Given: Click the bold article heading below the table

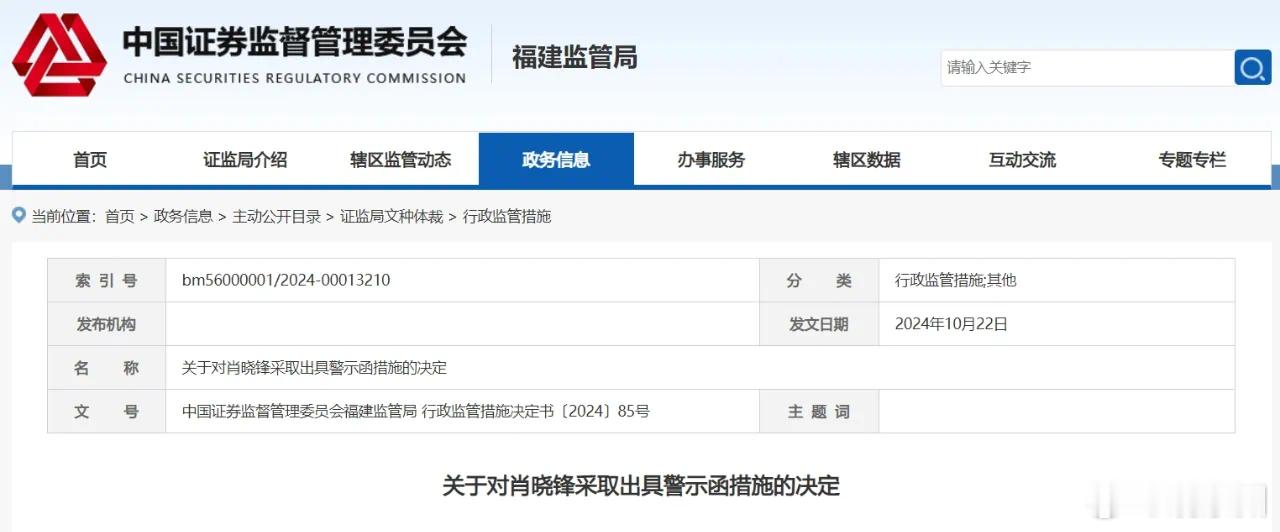Looking at the screenshot, I should pyautogui.click(x=641, y=486).
